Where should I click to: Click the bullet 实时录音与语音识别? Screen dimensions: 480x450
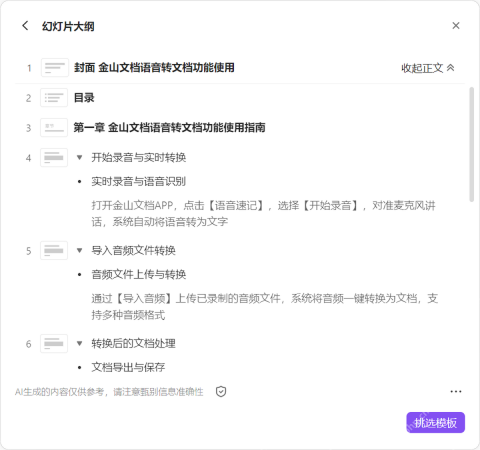pyautogui.click(x=139, y=181)
